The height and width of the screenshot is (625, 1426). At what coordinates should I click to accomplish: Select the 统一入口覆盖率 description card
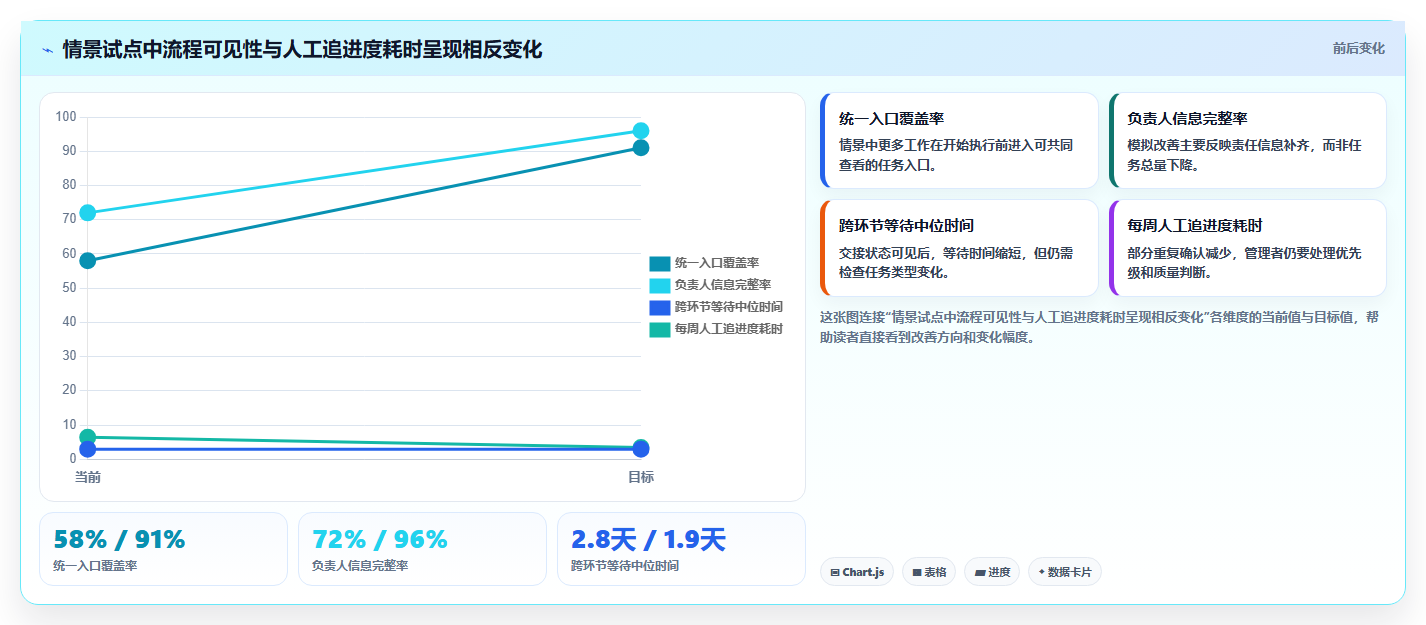pos(959,141)
